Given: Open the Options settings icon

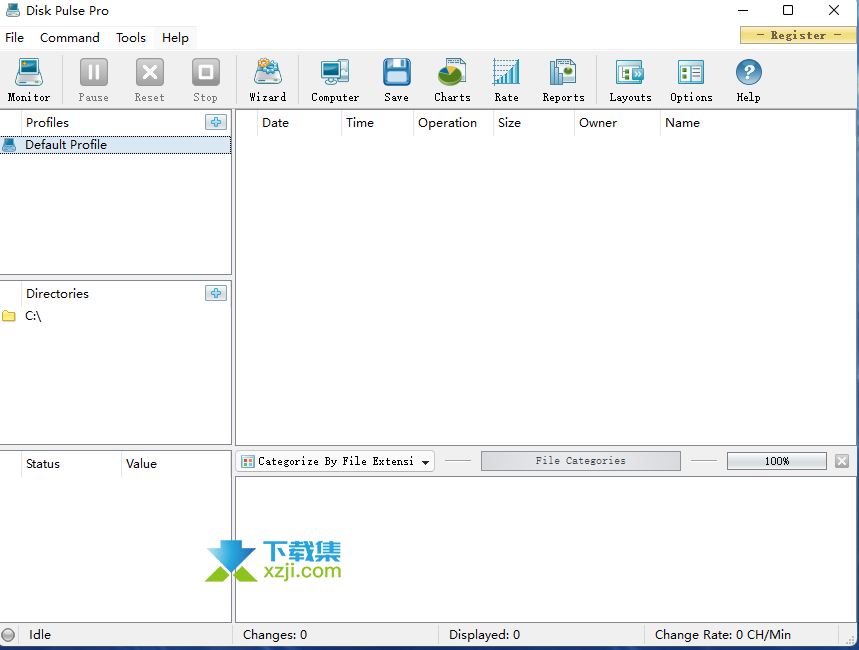Looking at the screenshot, I should pyautogui.click(x=691, y=79).
